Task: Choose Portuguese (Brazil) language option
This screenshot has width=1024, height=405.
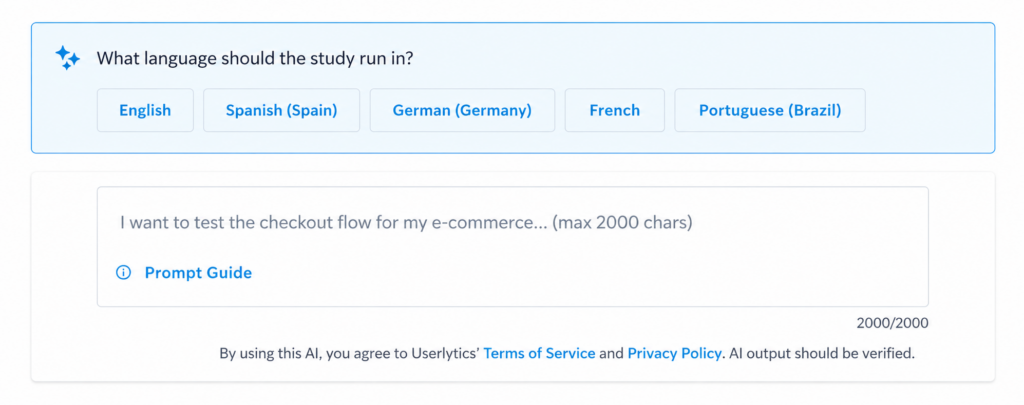Action: (x=770, y=110)
